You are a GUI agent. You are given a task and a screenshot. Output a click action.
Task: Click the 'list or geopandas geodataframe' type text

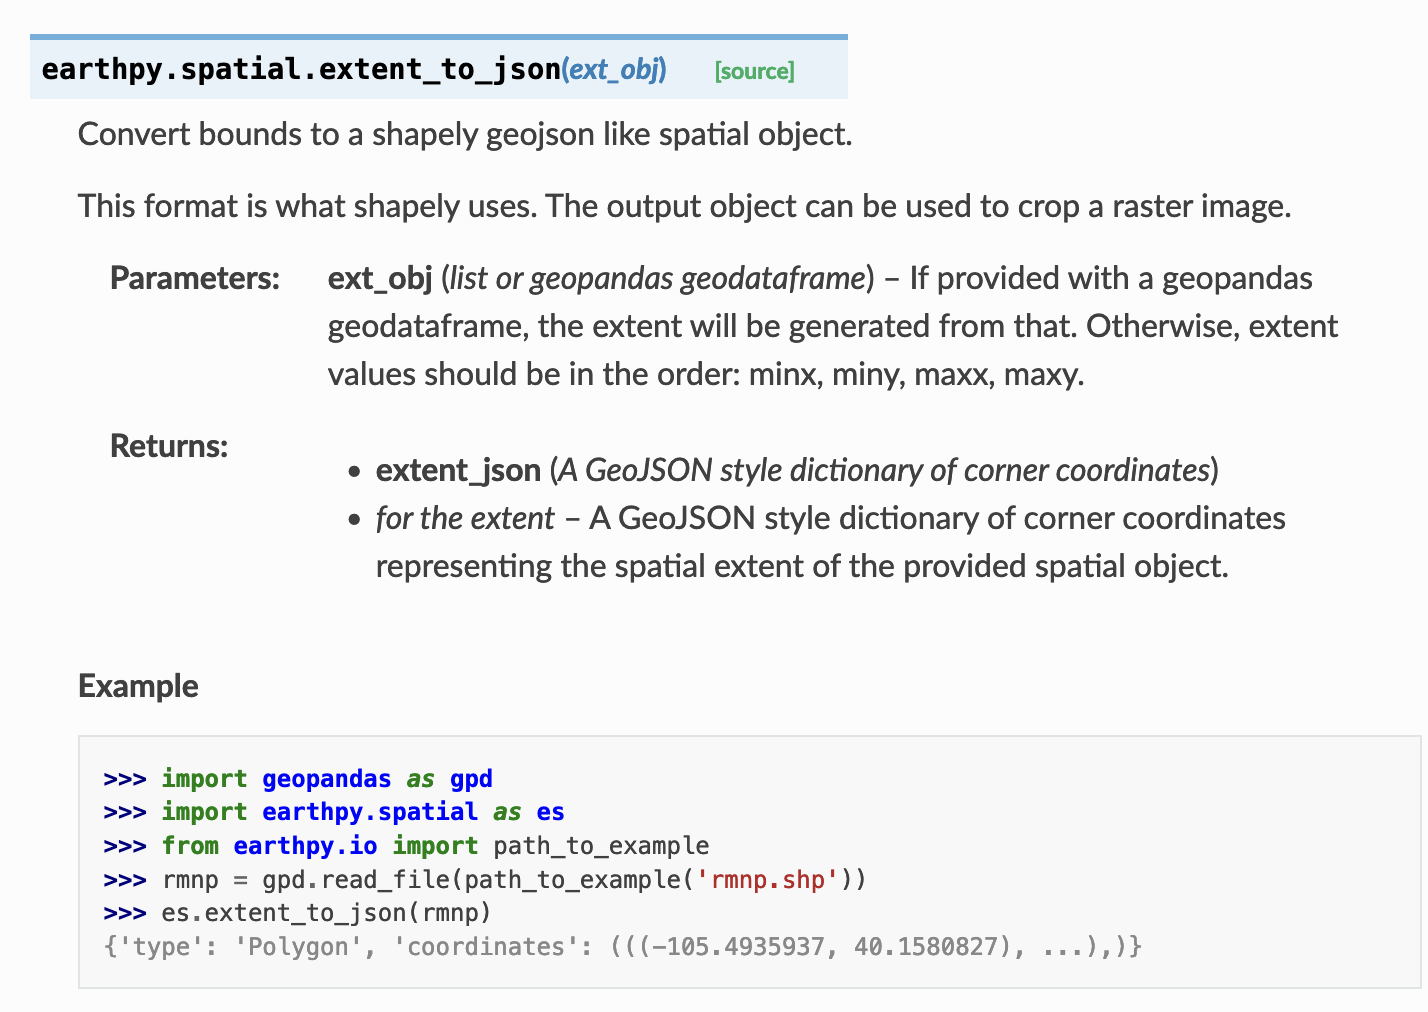658,278
